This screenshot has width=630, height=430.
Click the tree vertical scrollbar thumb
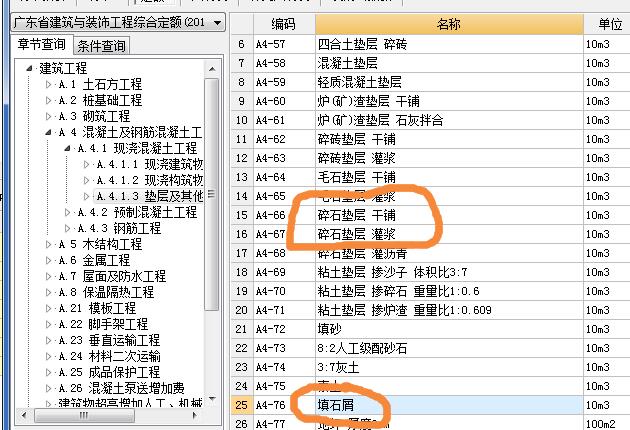point(211,195)
